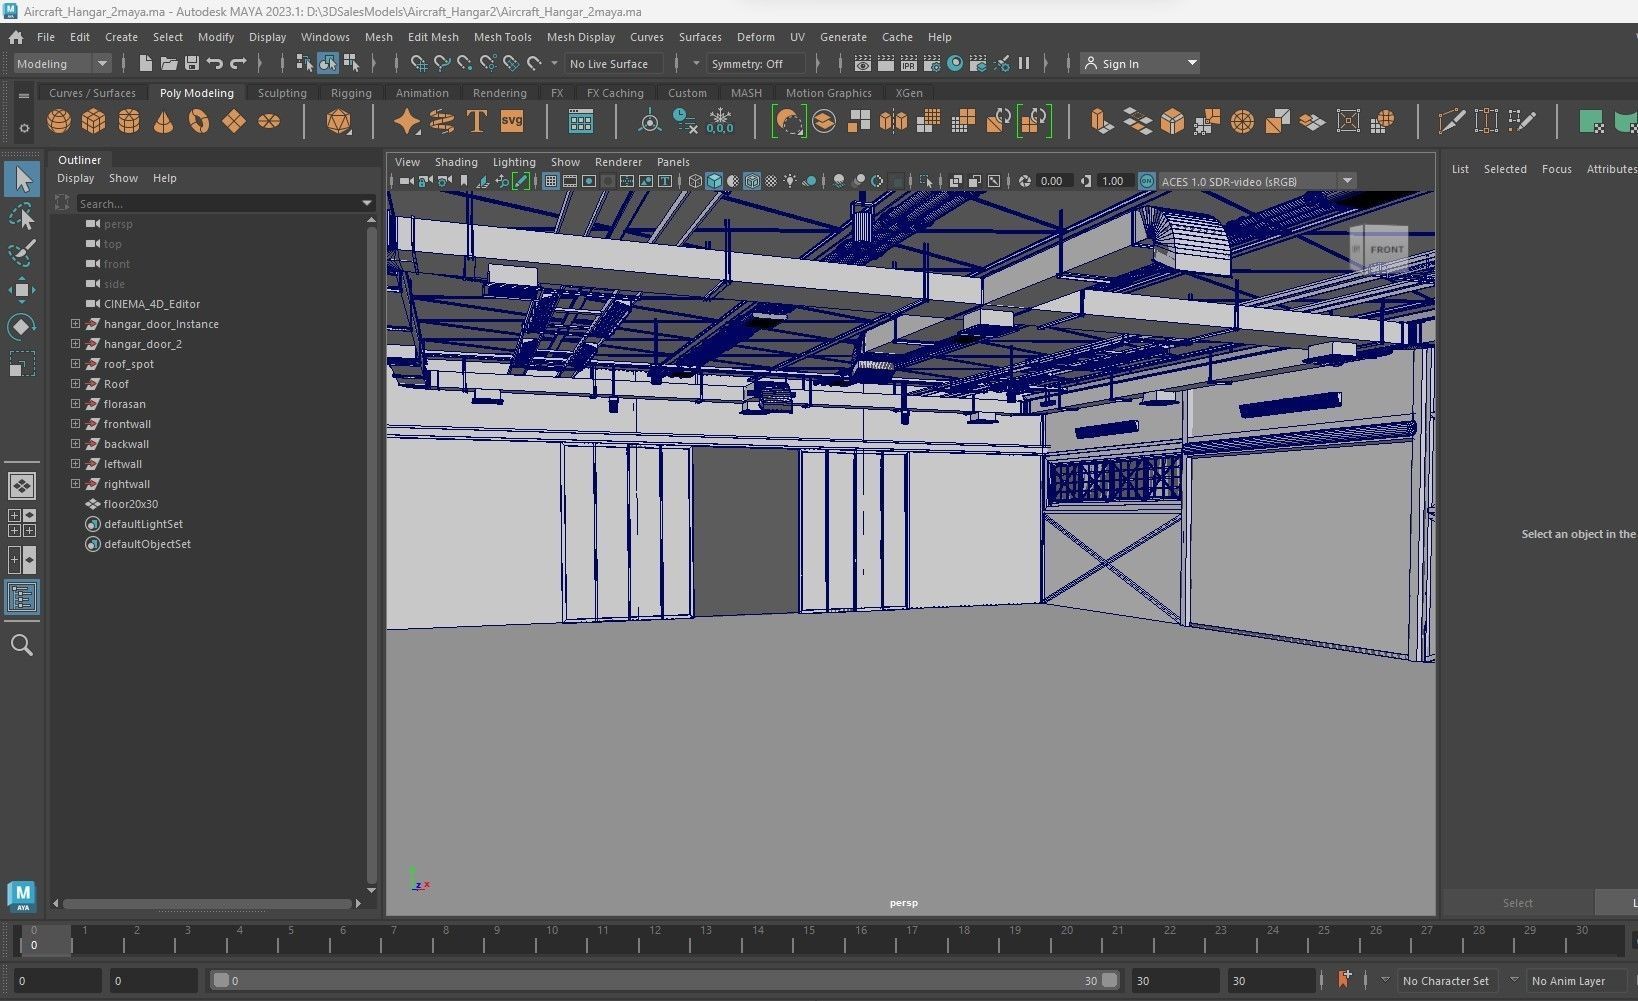The width and height of the screenshot is (1638, 1001).
Task: Activate the Scale tool
Action: coord(22,364)
